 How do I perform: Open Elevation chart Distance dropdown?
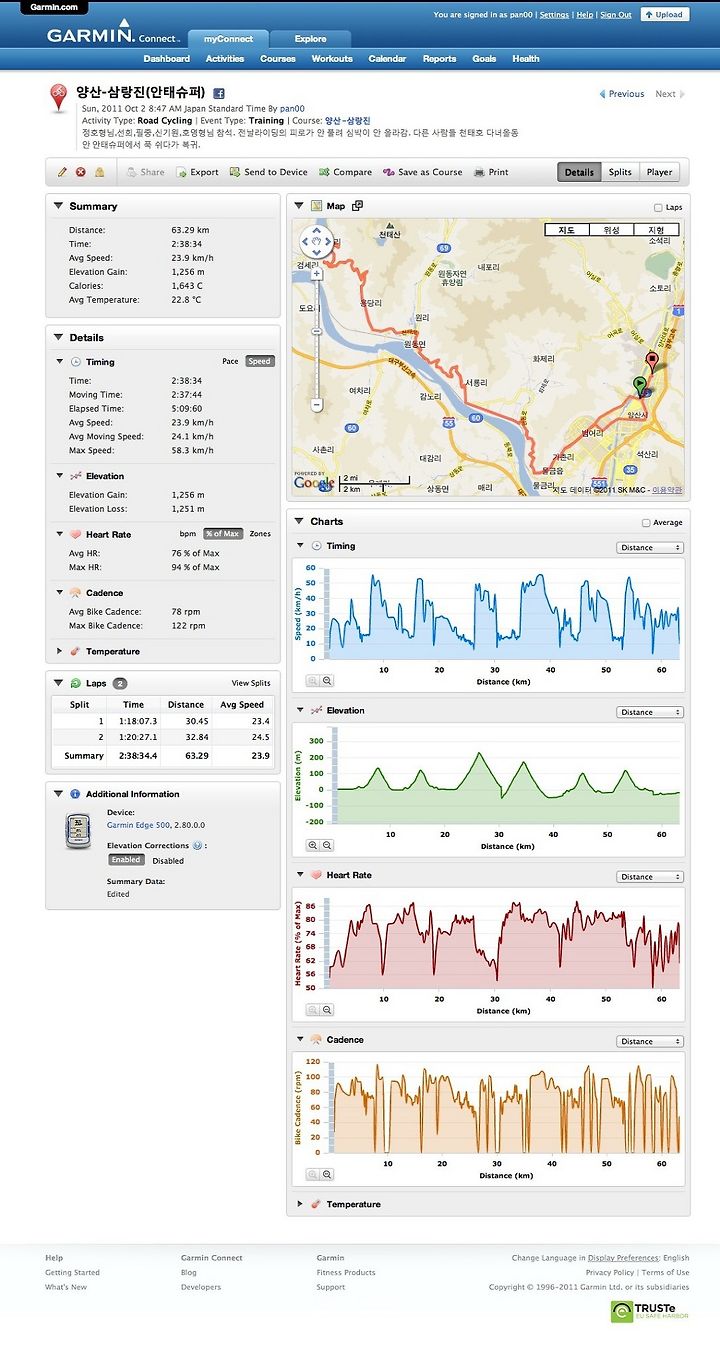click(x=650, y=713)
